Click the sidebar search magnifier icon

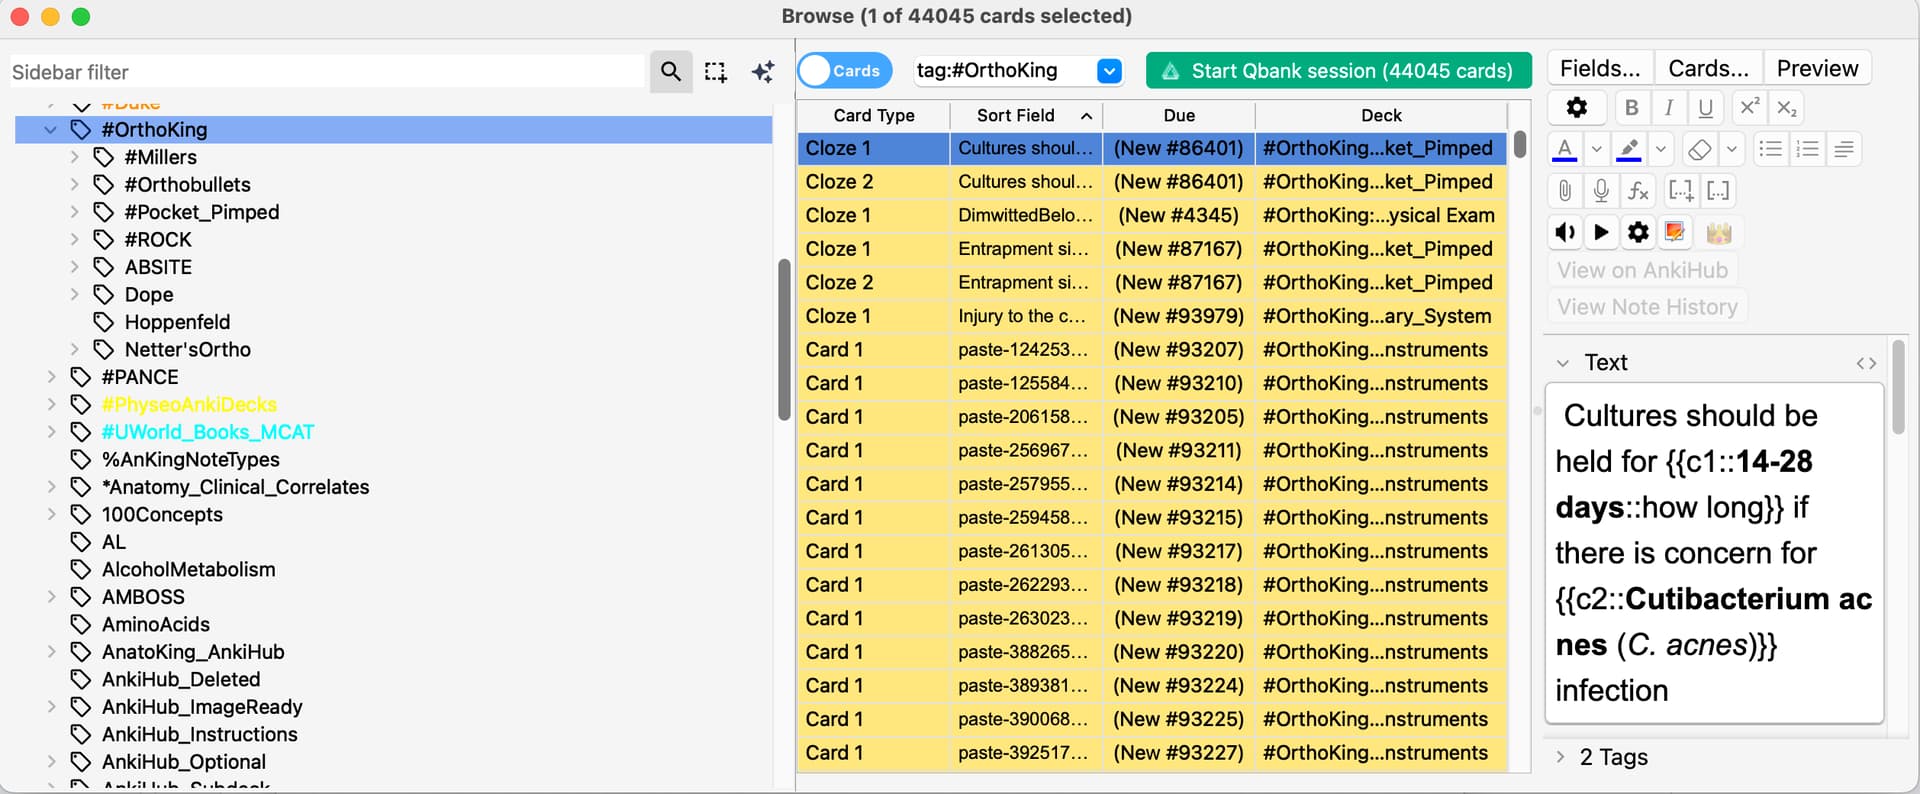[670, 72]
